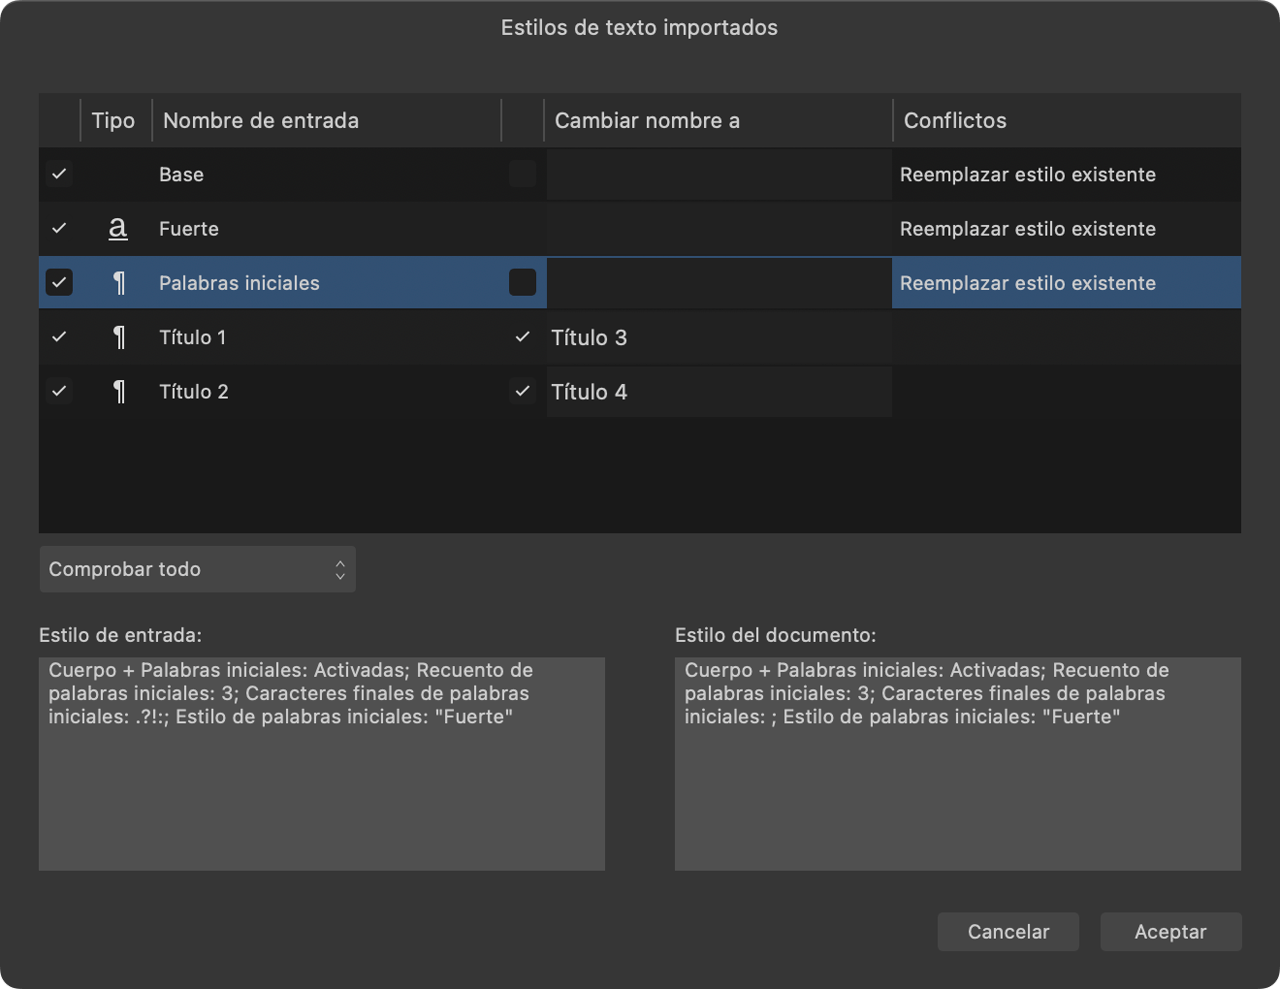Click 'Reemplazar estilo existente' in the Base row
The image size is (1280, 989).
click(x=1028, y=174)
